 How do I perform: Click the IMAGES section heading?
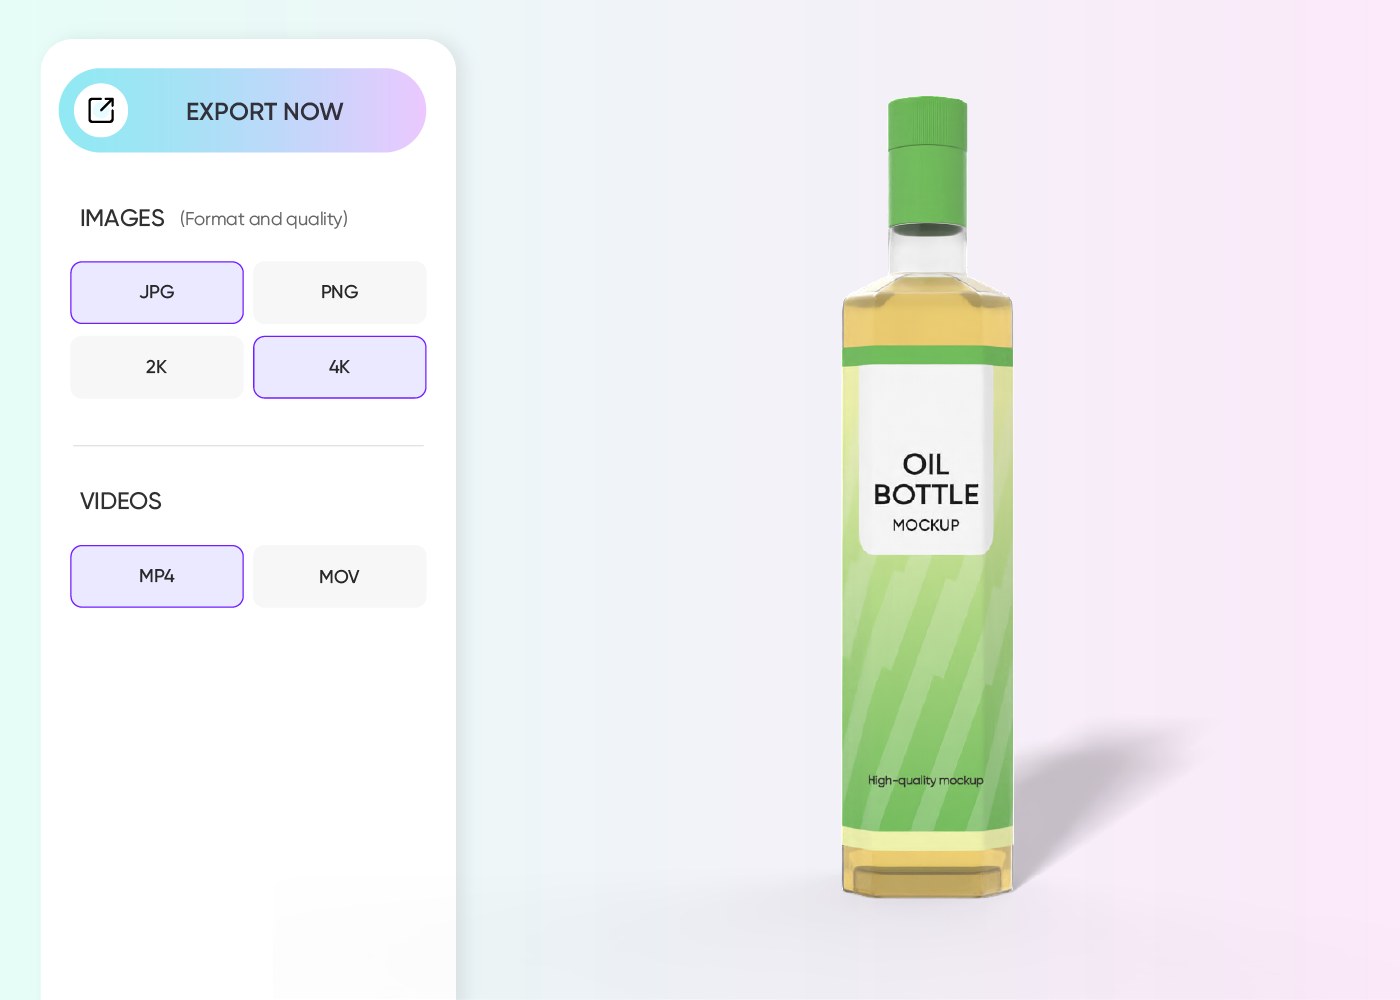122,218
